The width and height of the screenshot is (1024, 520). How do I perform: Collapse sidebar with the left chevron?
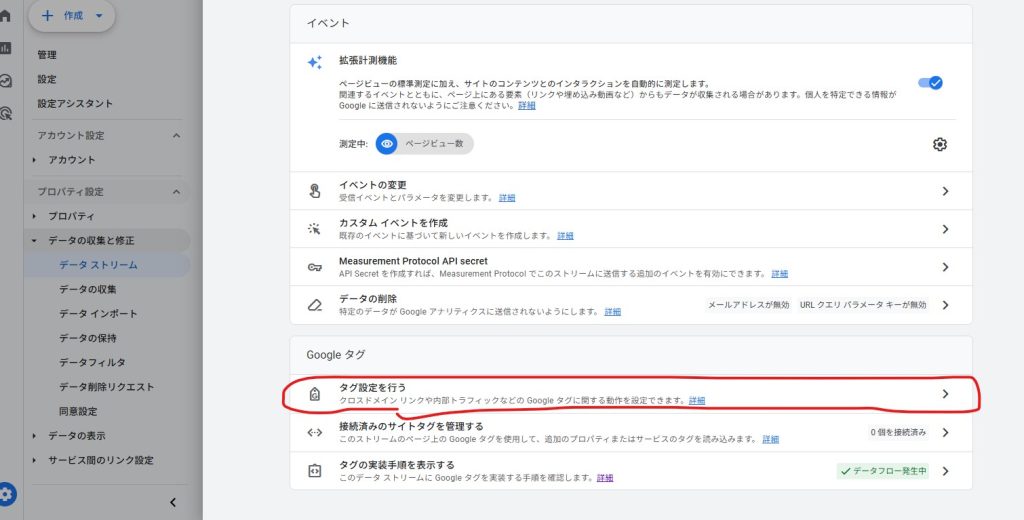172,502
